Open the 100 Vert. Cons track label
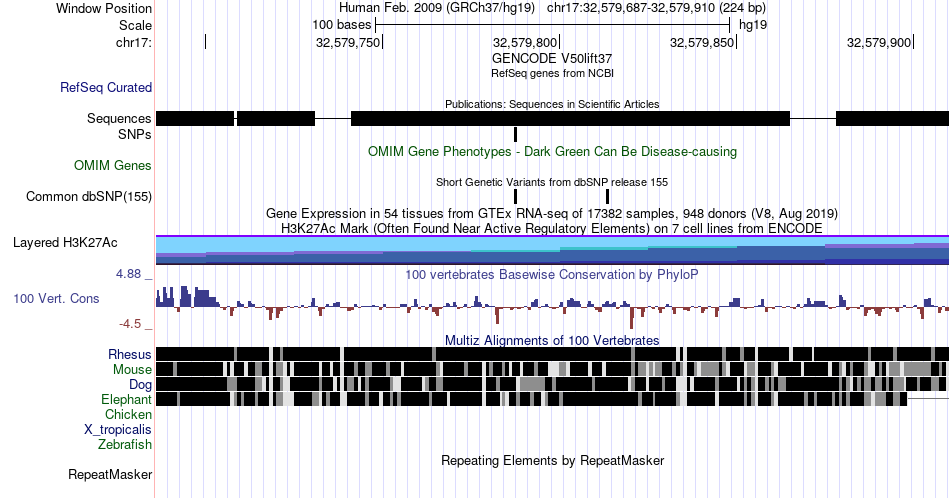This screenshot has width=950, height=498. [x=56, y=298]
